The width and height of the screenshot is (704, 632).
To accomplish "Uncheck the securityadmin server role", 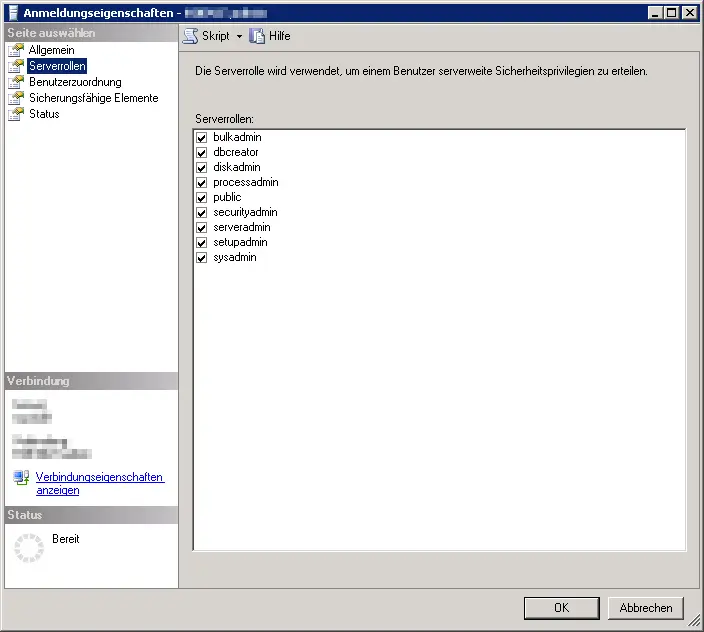I will 202,213.
